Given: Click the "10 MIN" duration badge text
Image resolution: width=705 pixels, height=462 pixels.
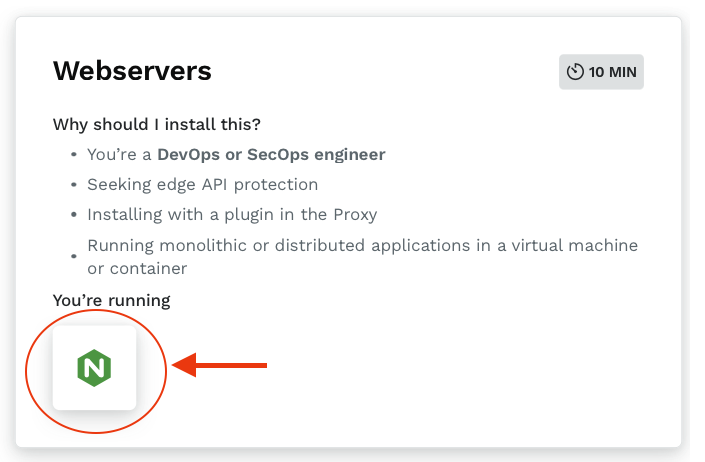Looking at the screenshot, I should (613, 72).
